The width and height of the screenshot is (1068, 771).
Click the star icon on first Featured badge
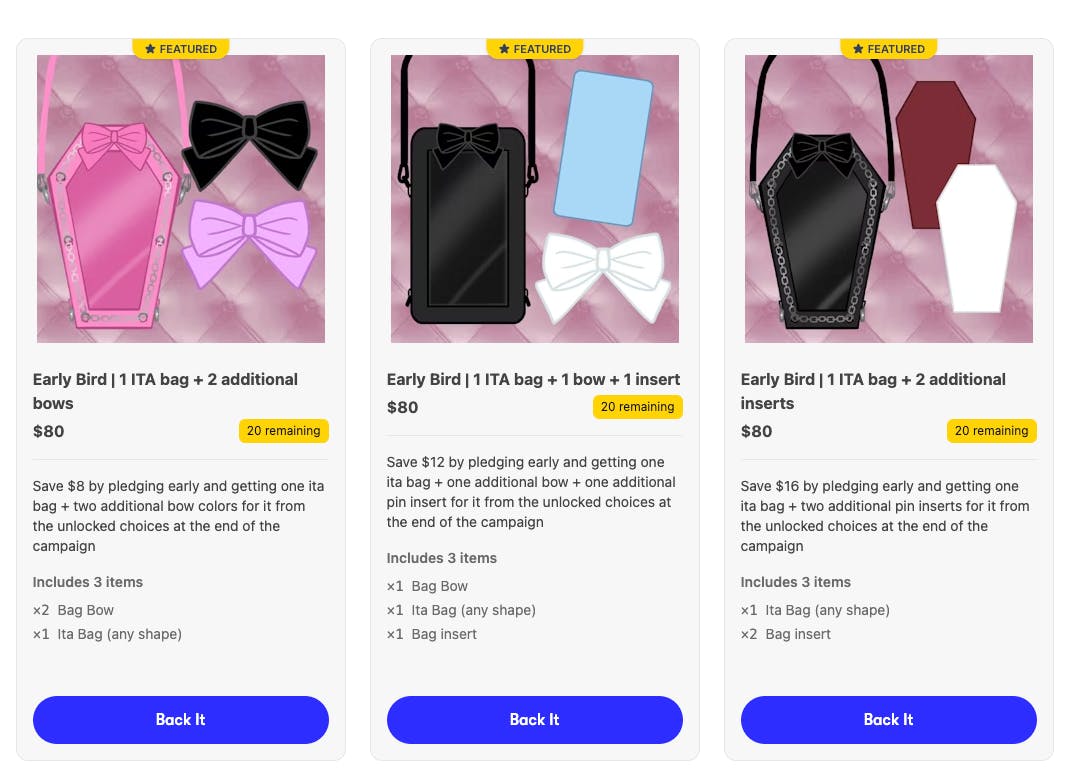point(150,49)
